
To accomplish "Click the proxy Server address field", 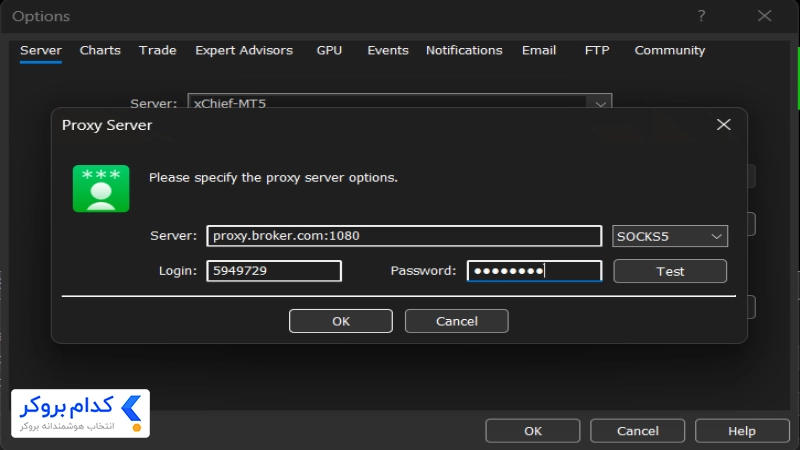I will click(x=404, y=236).
